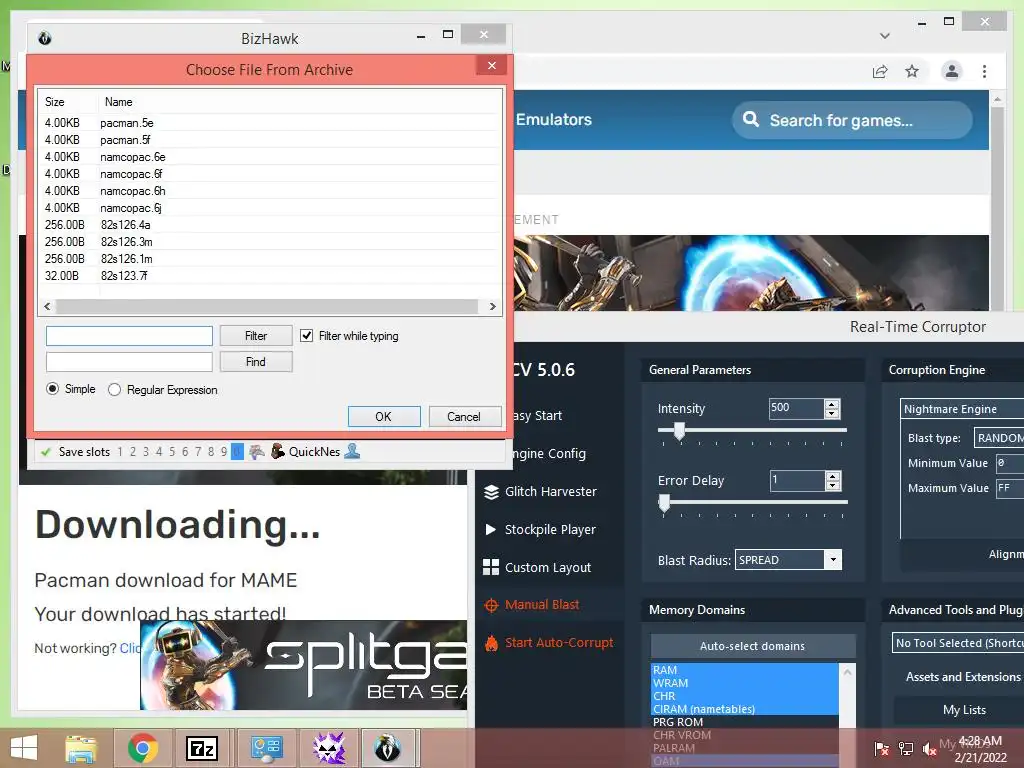Open BizHawk taskbar icon

click(387, 748)
